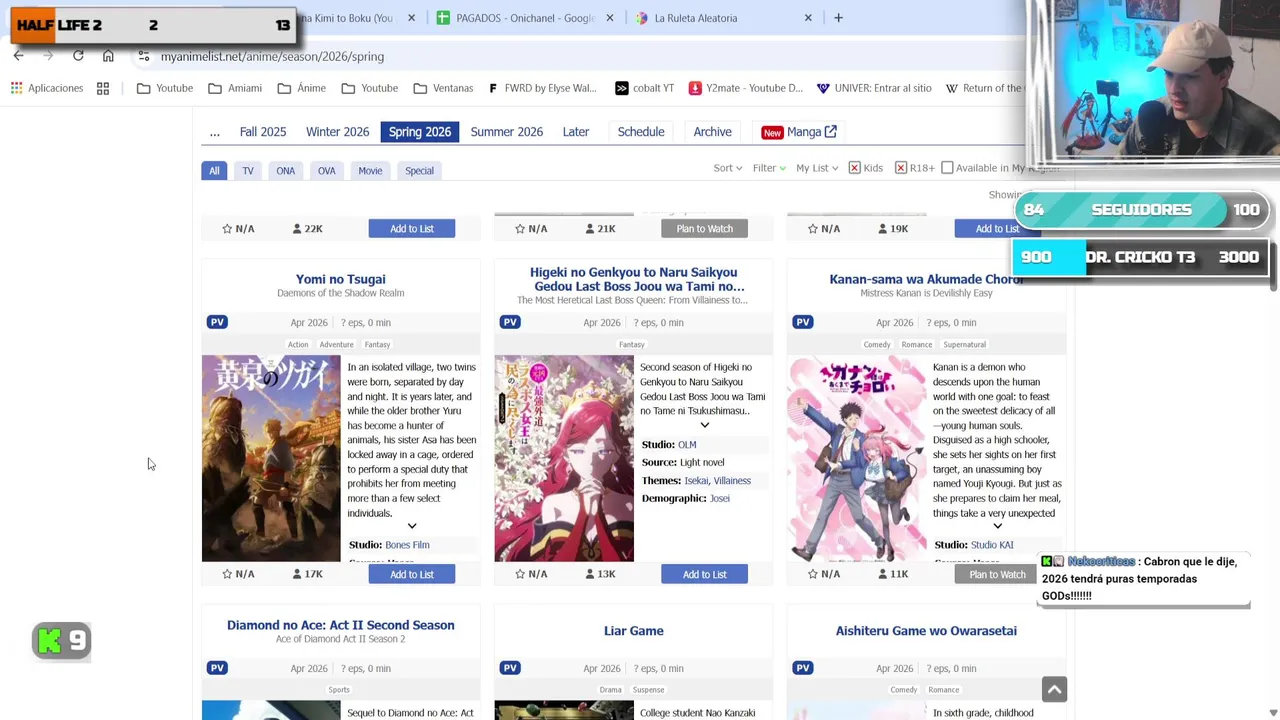Open Diamond no Ace: Act II title
The image size is (1280, 720).
pos(341,625)
